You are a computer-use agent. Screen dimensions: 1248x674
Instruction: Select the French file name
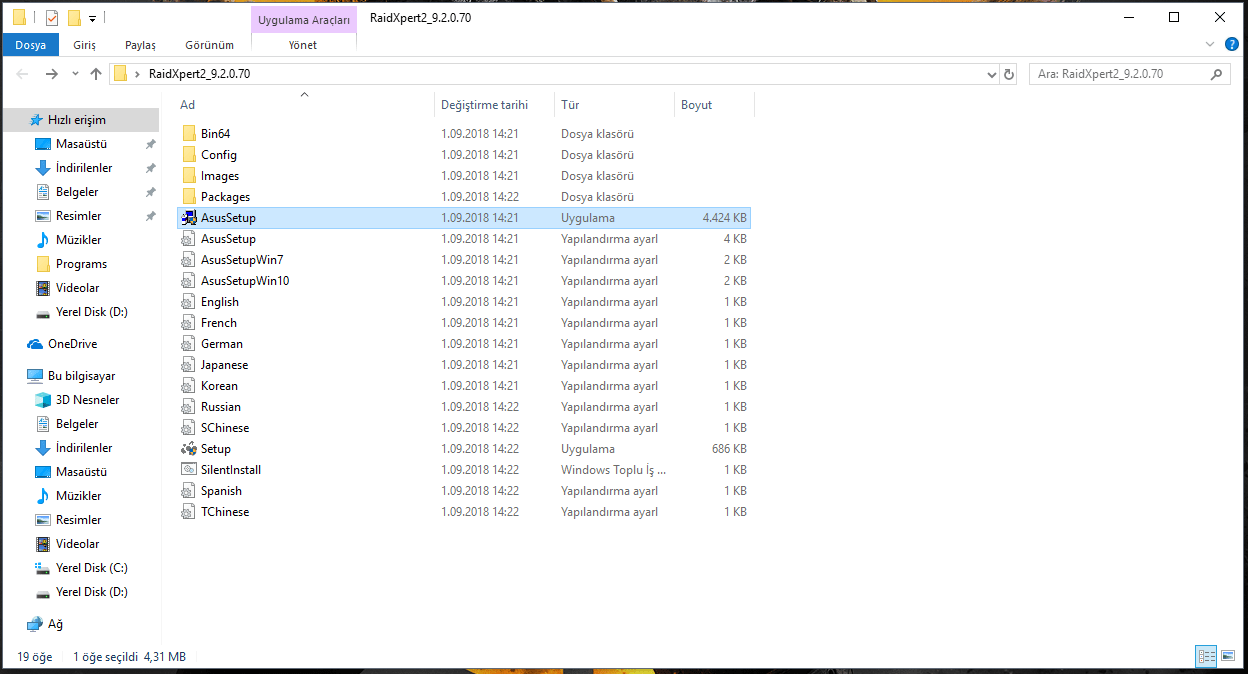pyautogui.click(x=219, y=323)
